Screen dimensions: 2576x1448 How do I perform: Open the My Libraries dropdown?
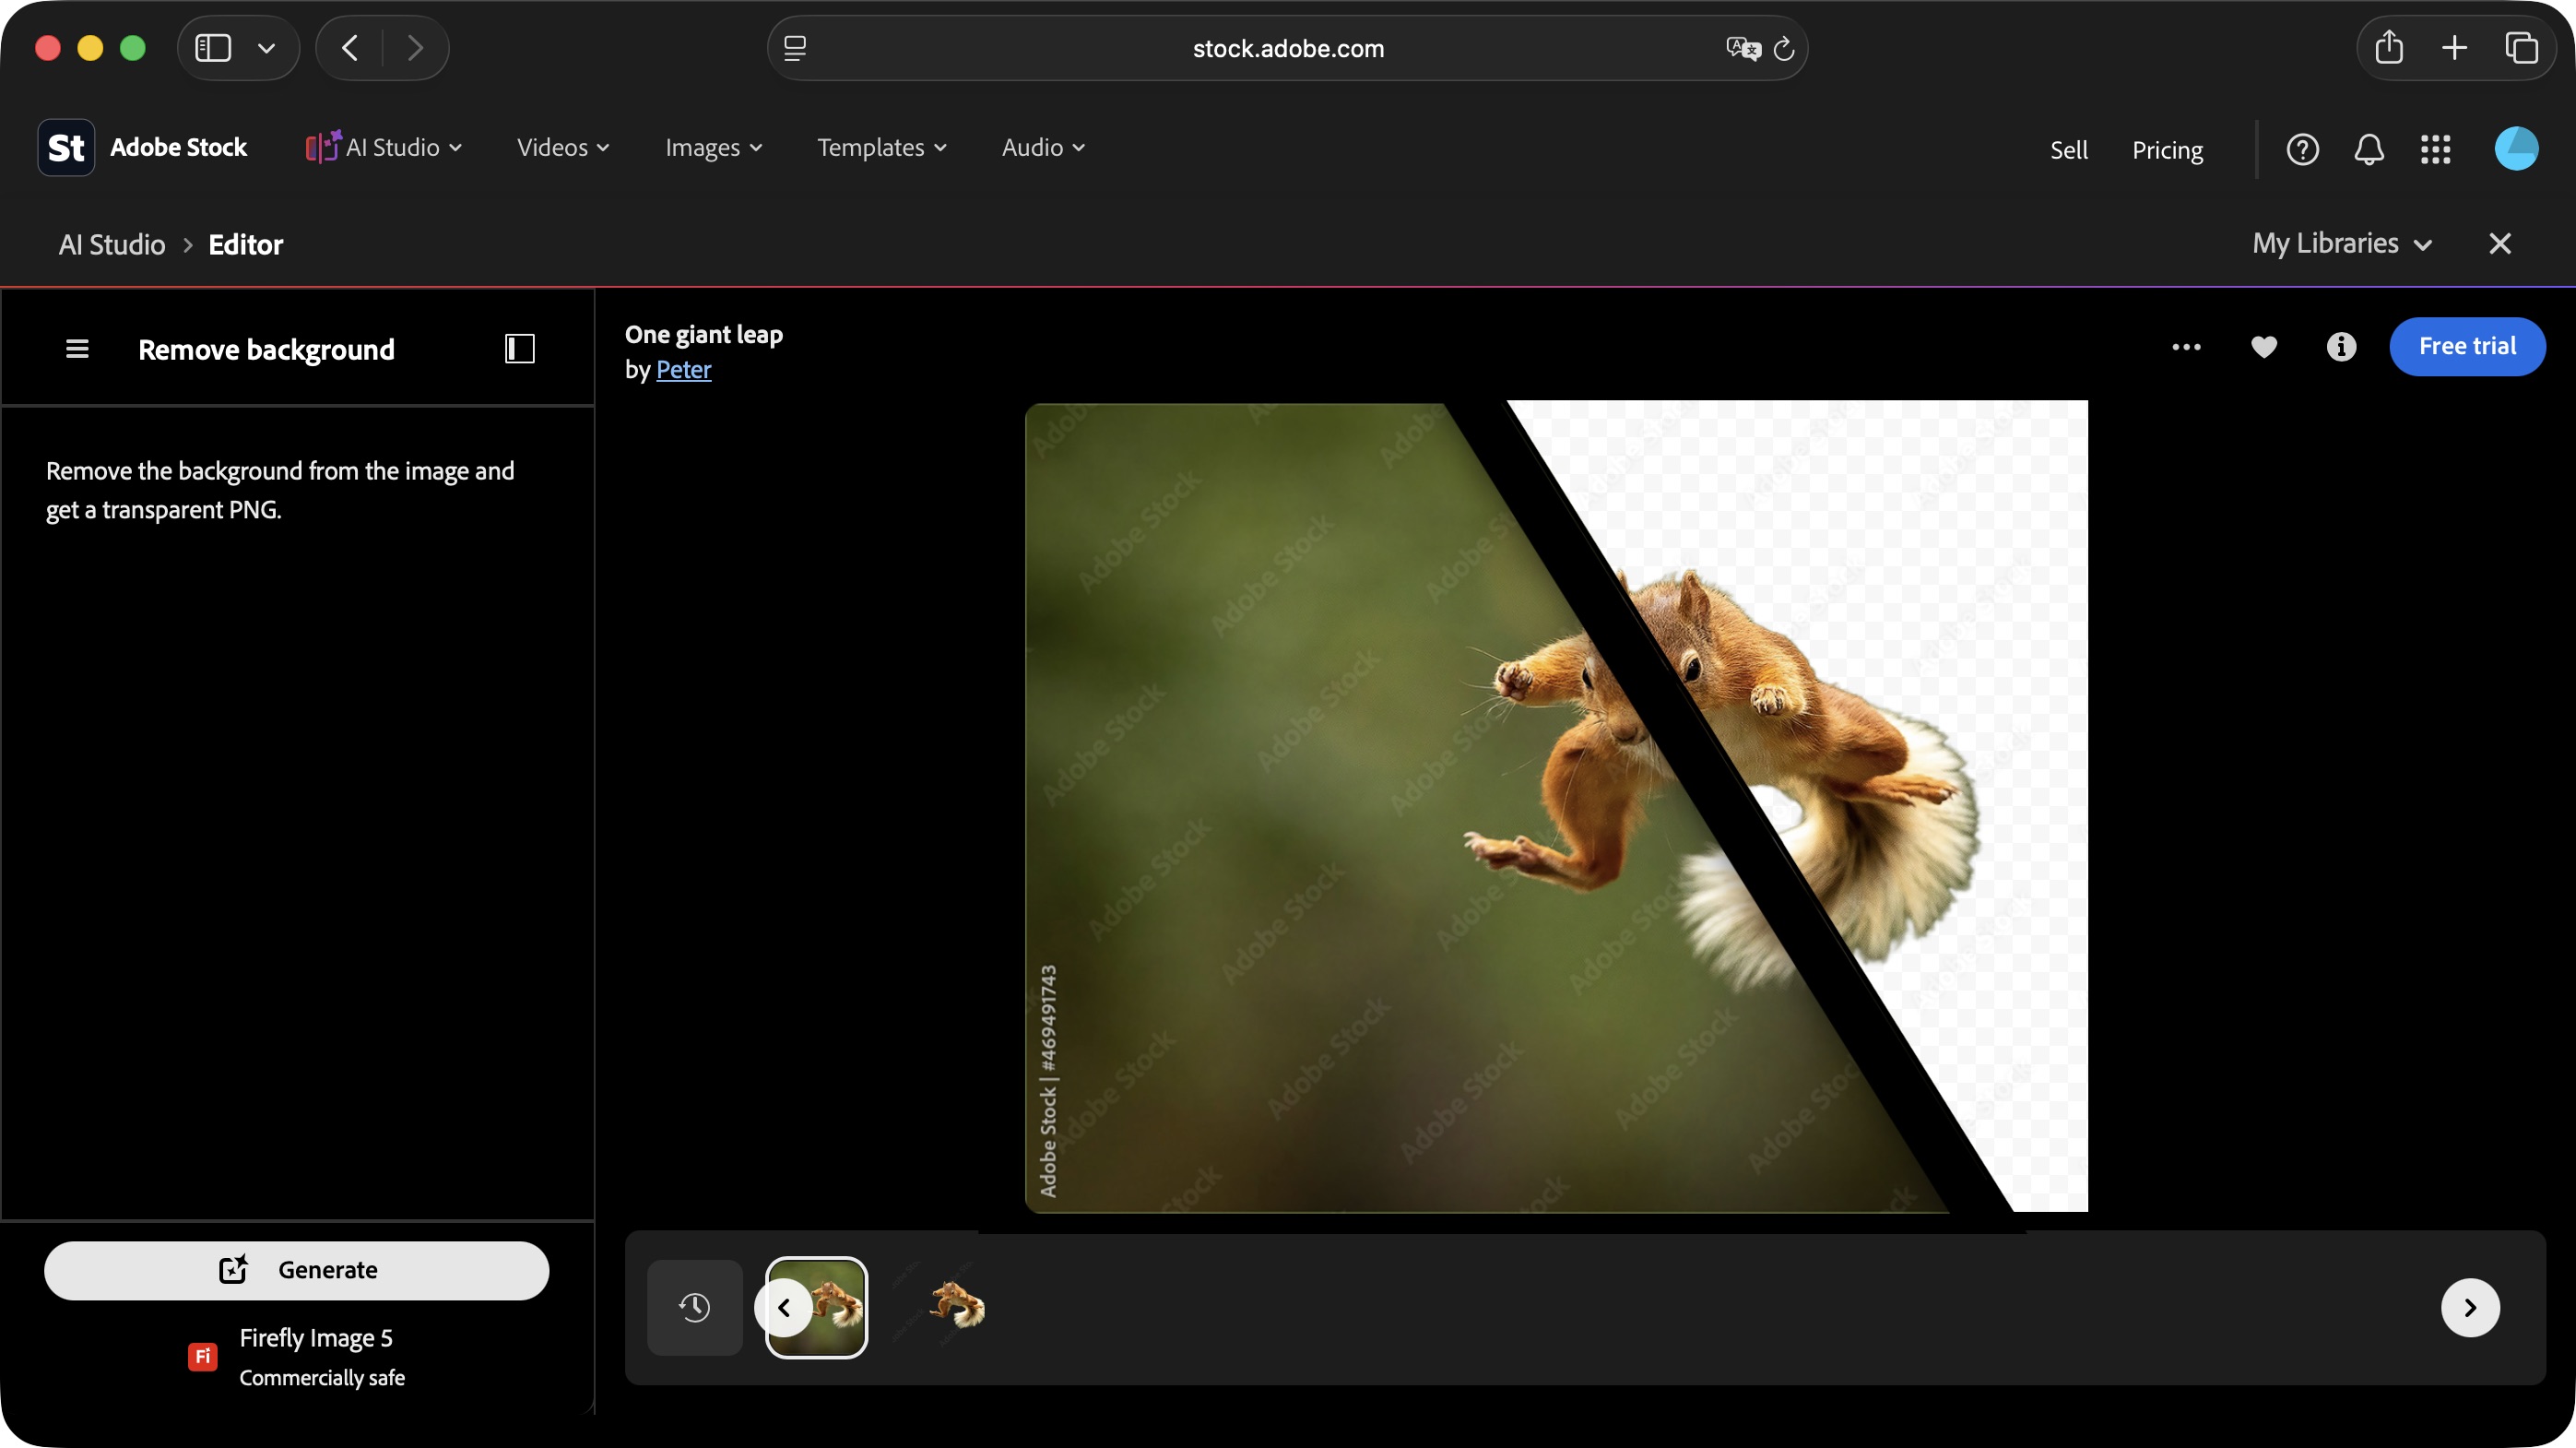(x=2342, y=244)
